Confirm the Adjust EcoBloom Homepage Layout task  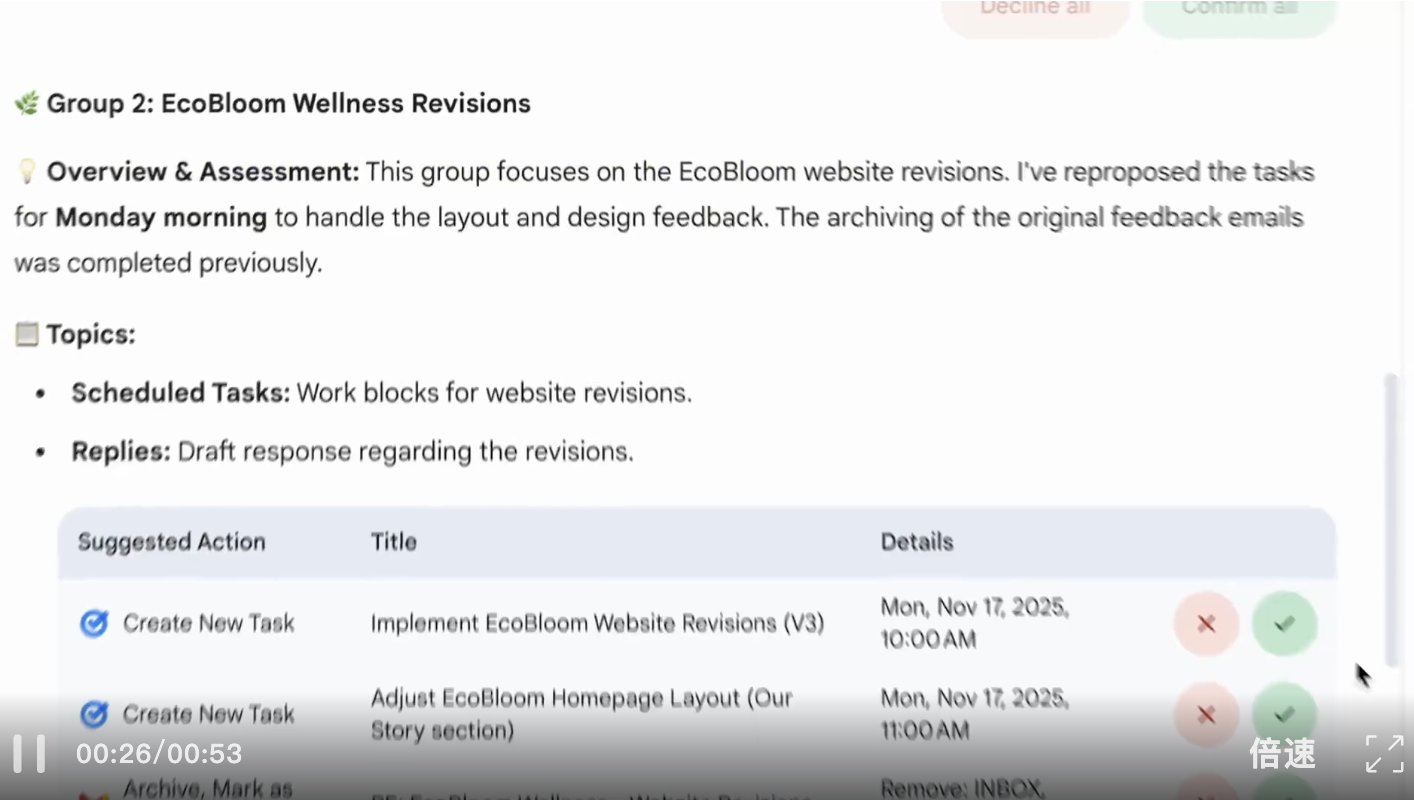click(x=1284, y=714)
